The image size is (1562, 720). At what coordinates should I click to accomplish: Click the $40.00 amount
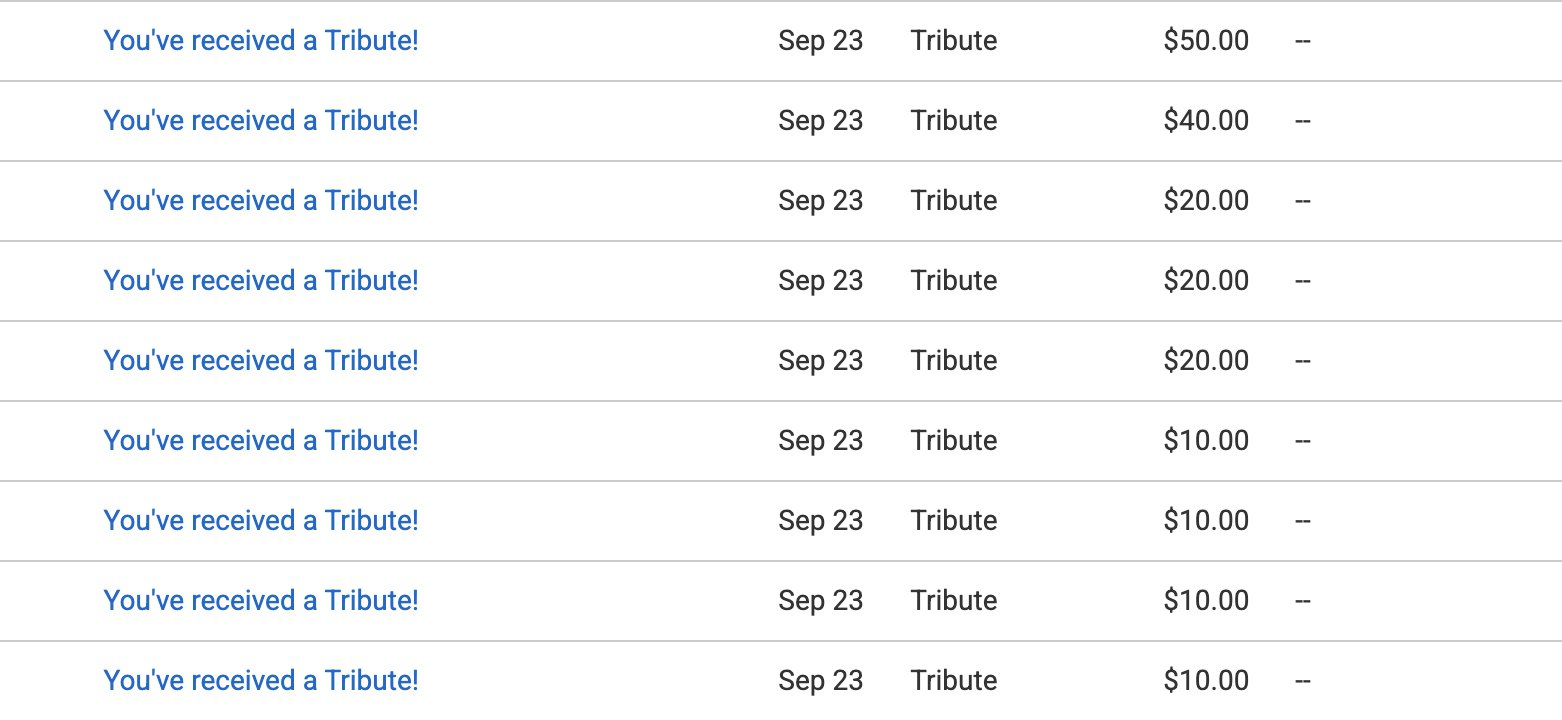click(1206, 121)
